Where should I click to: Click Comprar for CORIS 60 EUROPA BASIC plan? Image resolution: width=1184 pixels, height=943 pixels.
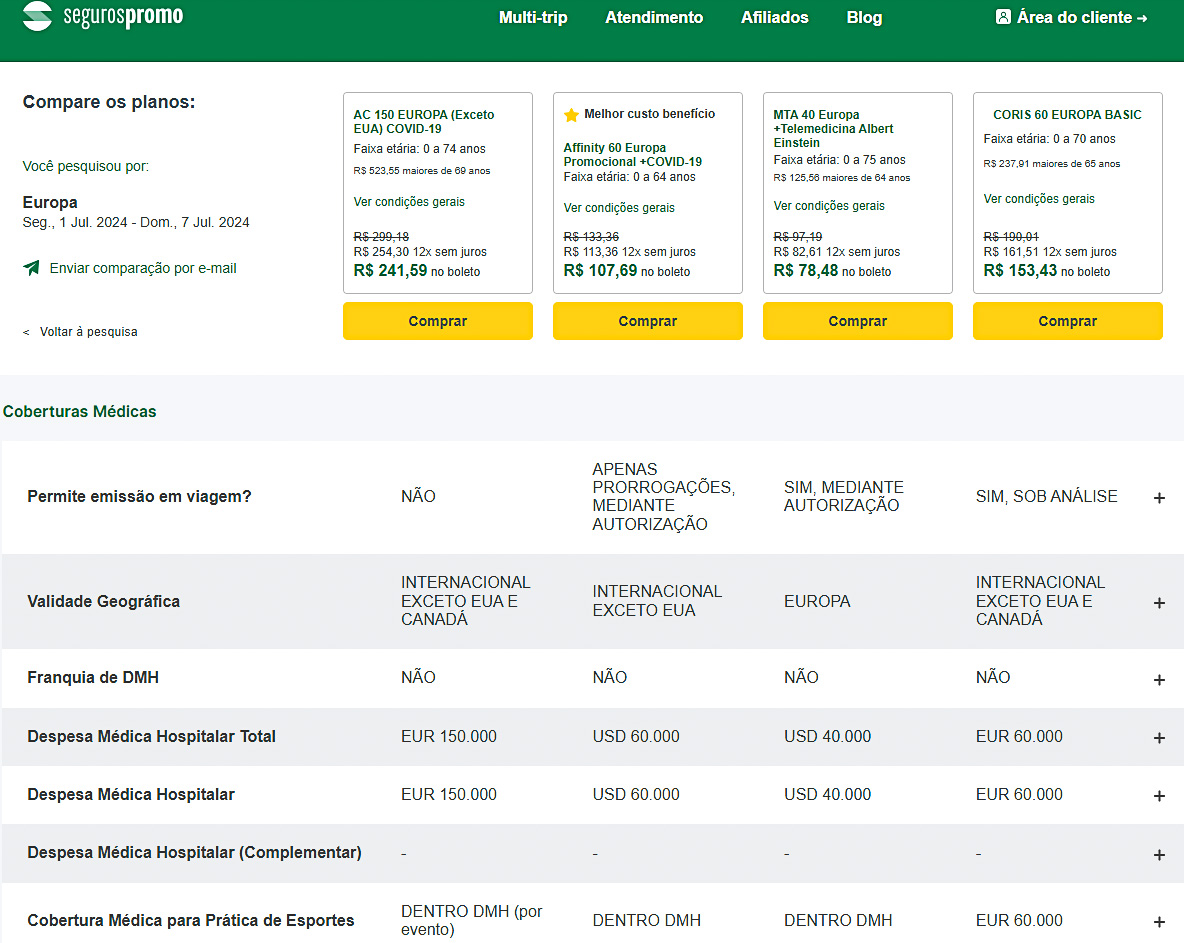(x=1068, y=321)
